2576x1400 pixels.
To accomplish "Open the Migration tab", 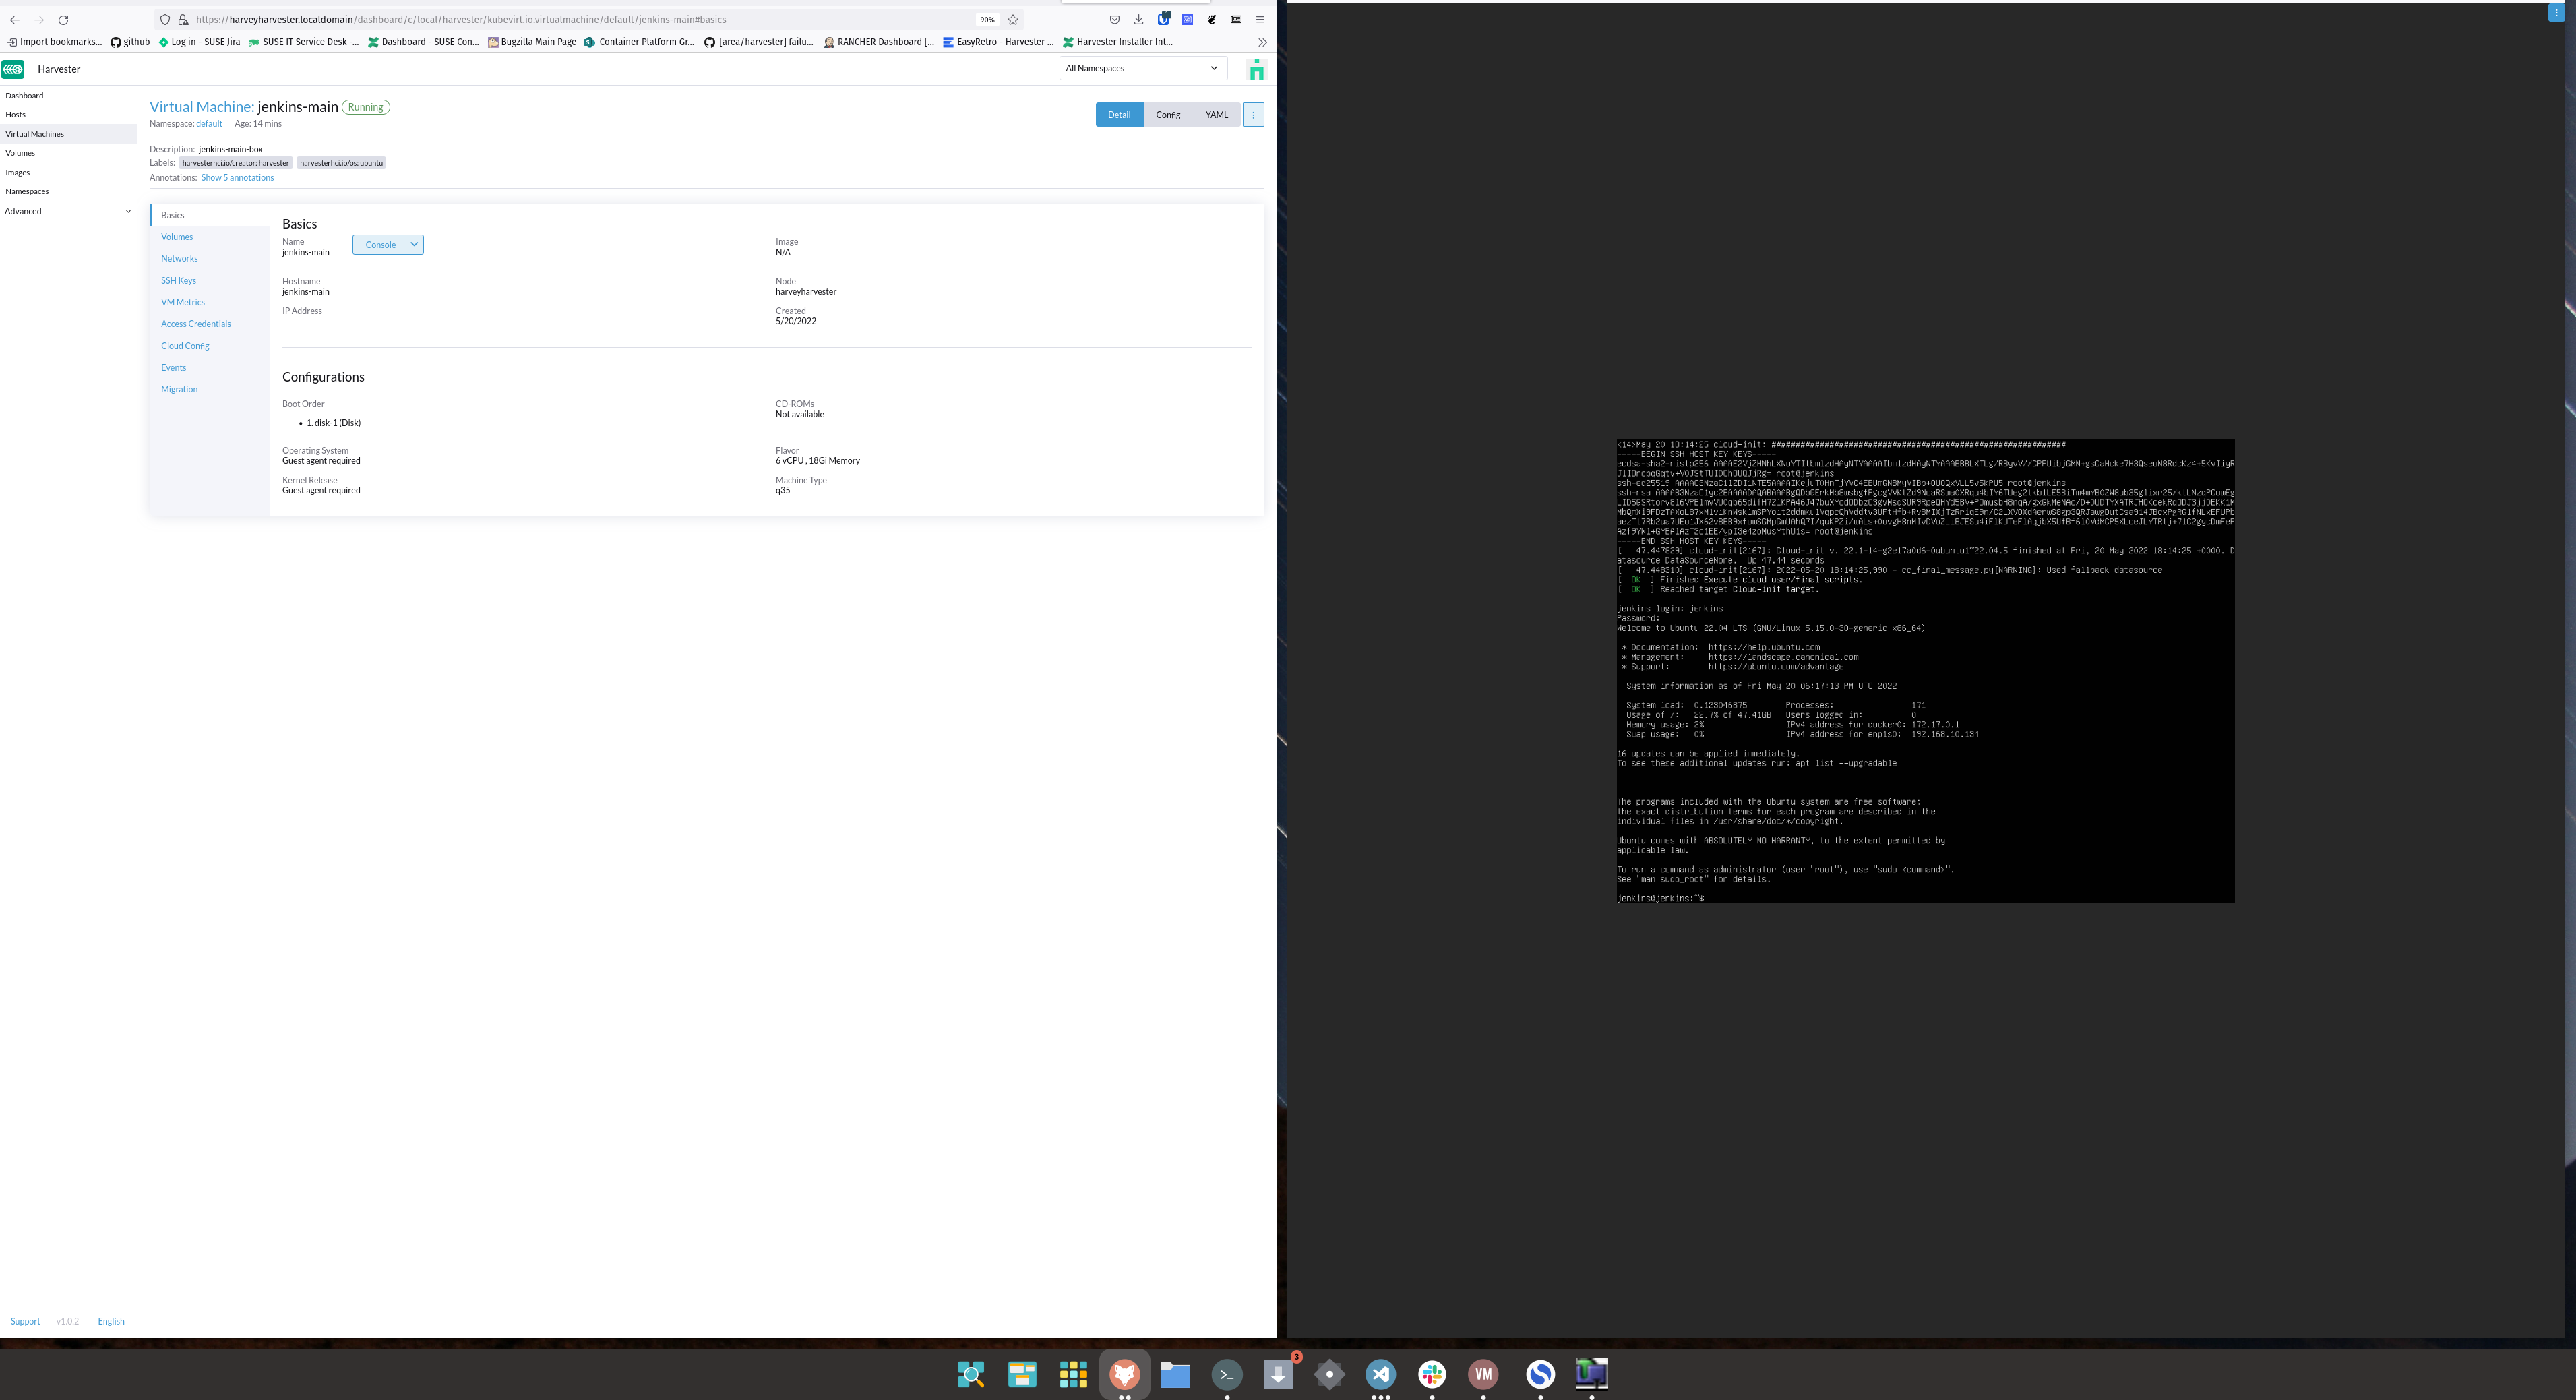I will tap(179, 389).
